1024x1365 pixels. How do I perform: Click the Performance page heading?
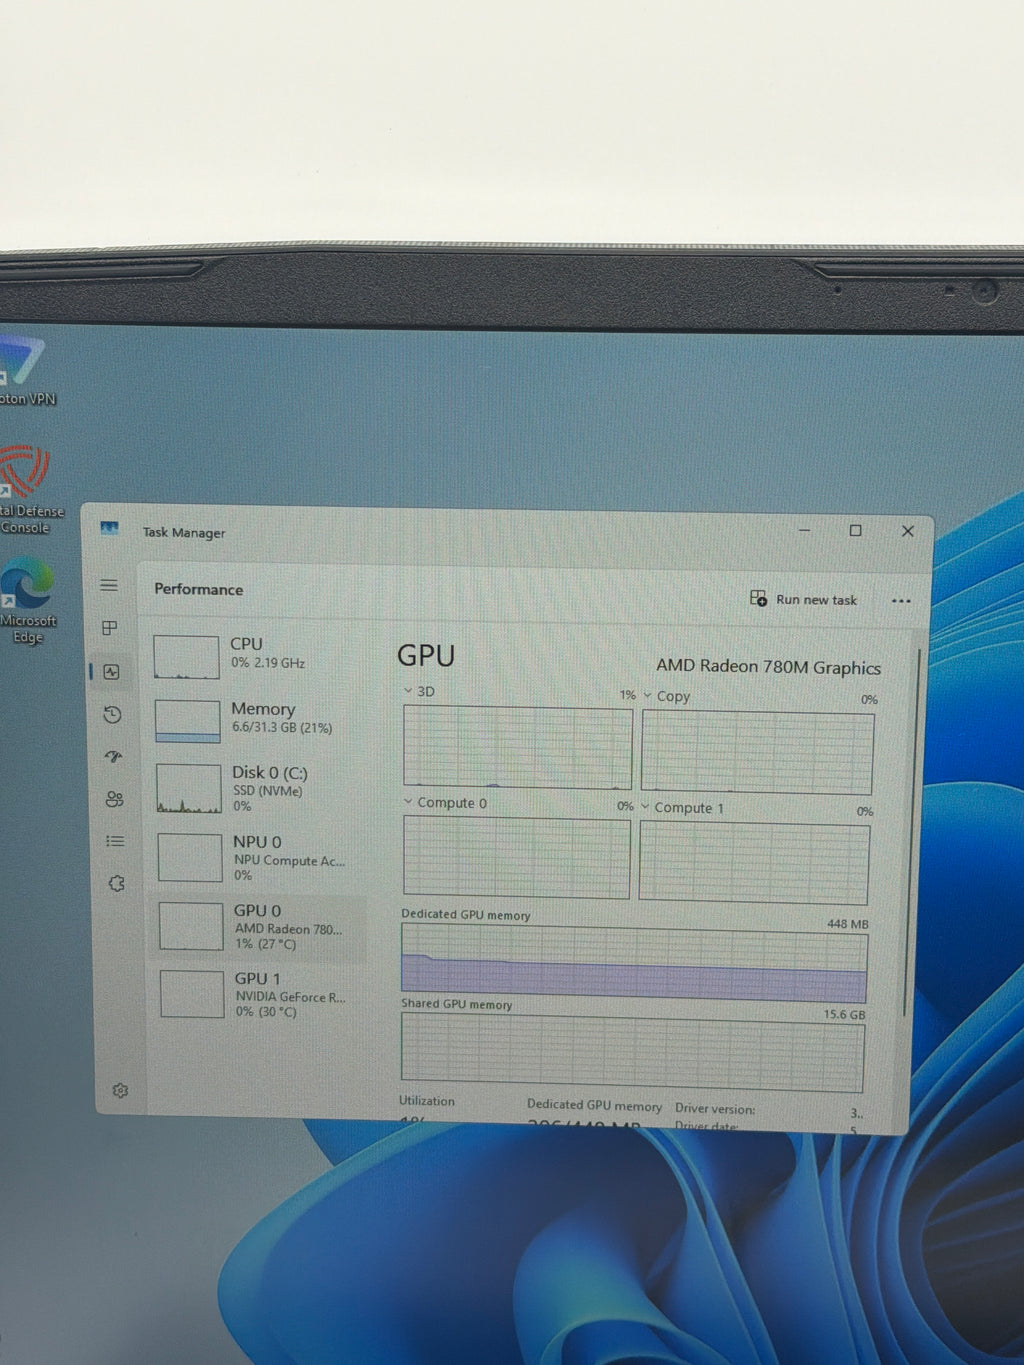(198, 589)
